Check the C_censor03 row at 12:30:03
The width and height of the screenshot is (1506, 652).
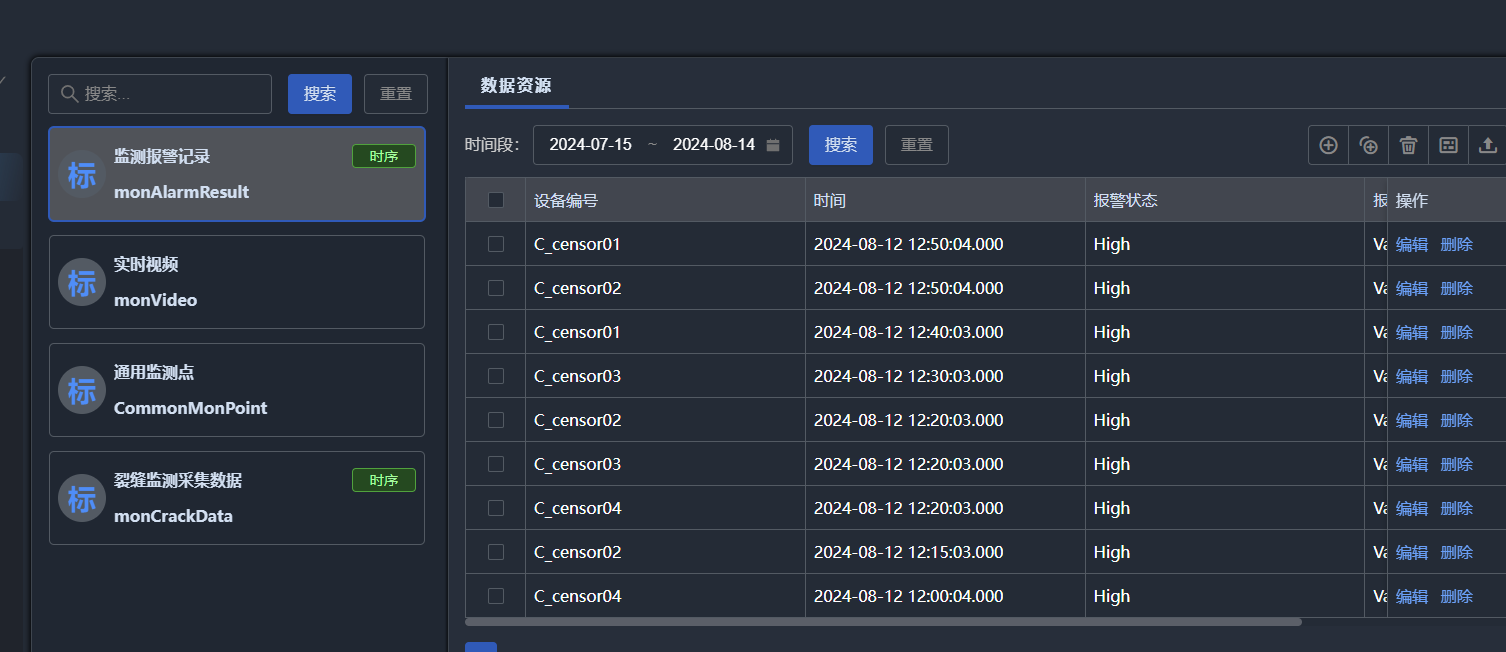tap(496, 376)
